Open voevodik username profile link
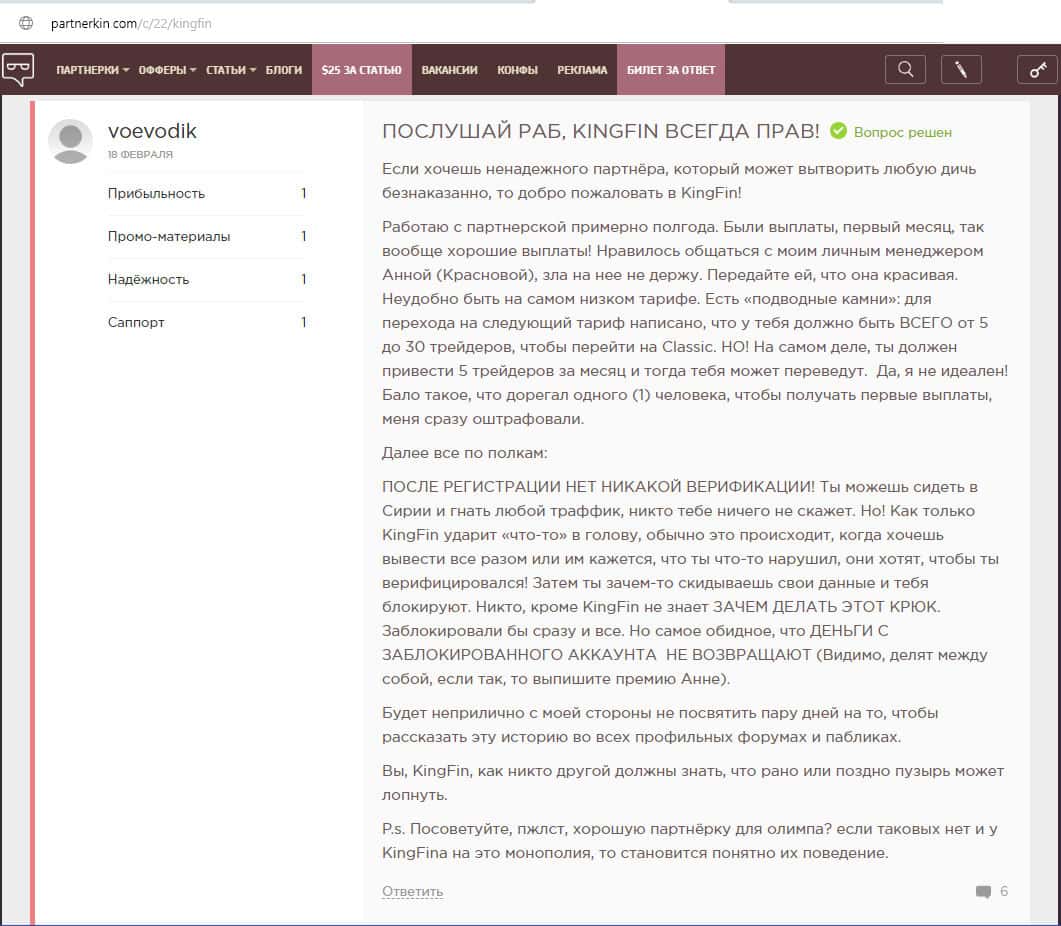Viewport: 1061px width, 926px height. pos(152,131)
